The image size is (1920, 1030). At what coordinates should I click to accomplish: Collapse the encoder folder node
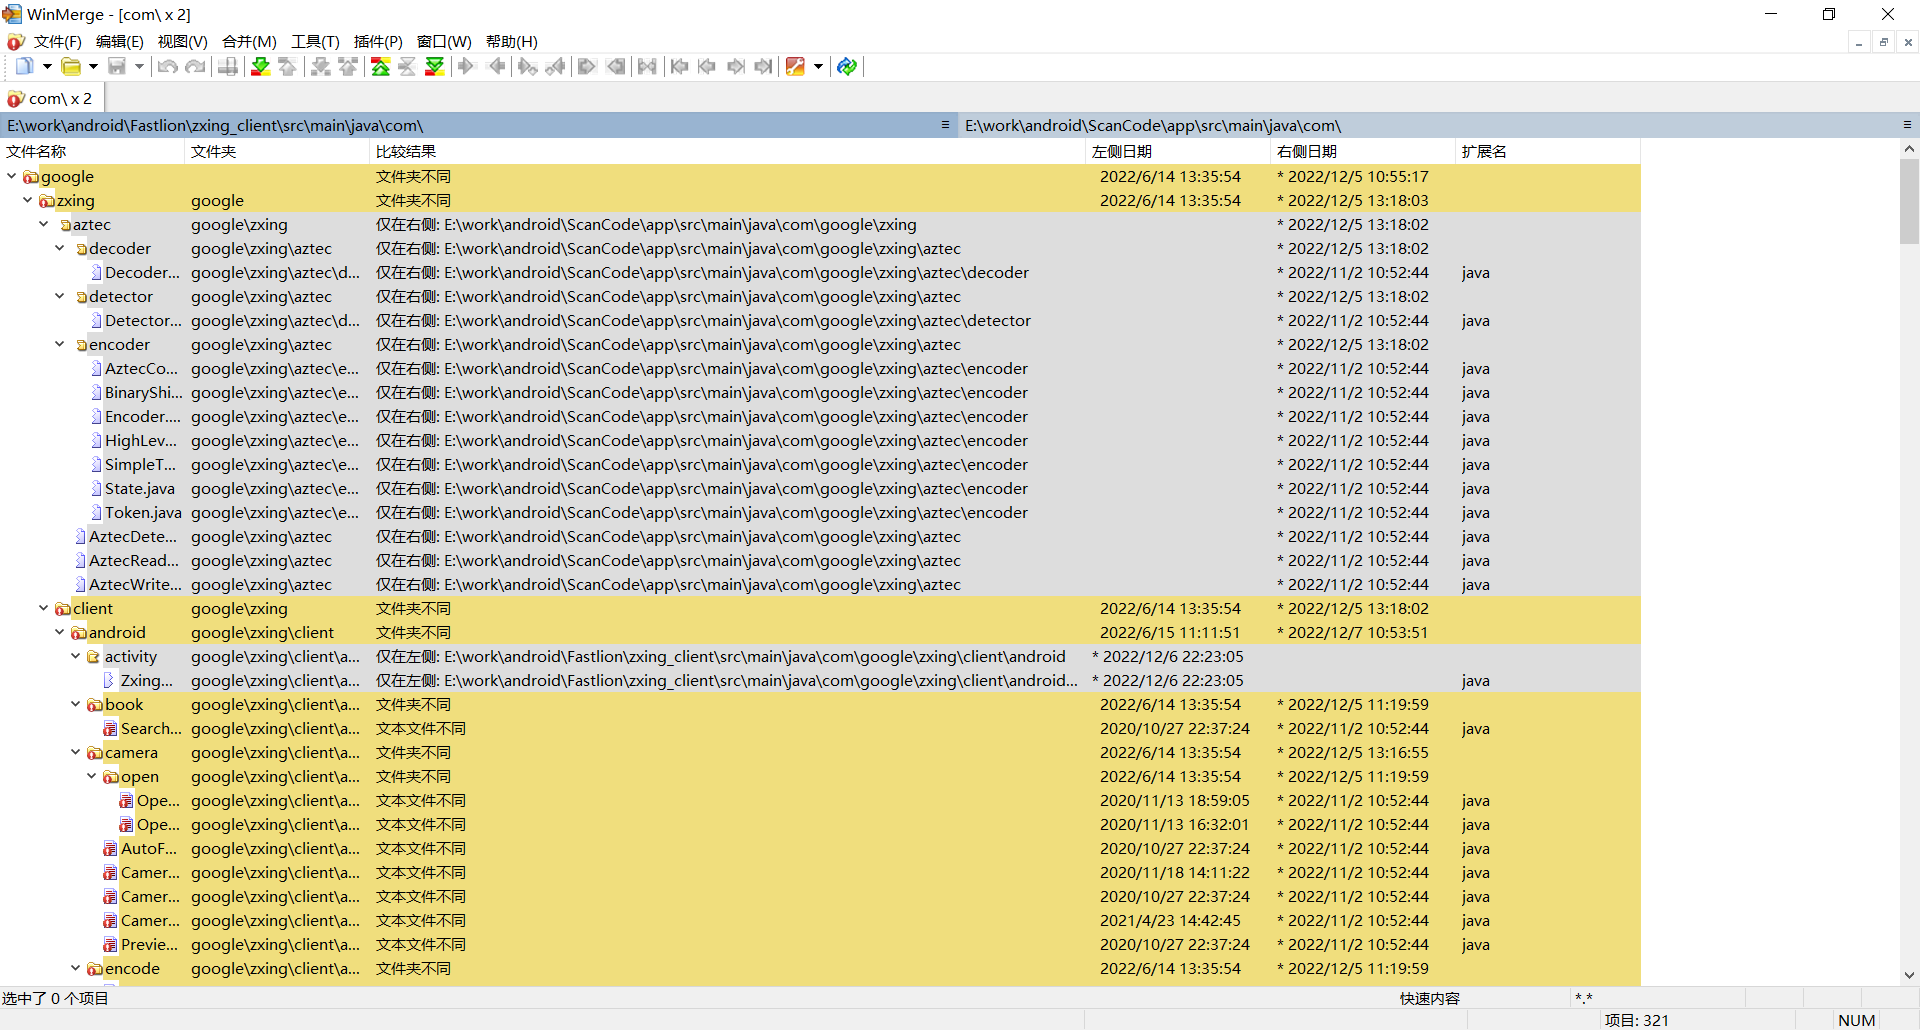coord(60,344)
